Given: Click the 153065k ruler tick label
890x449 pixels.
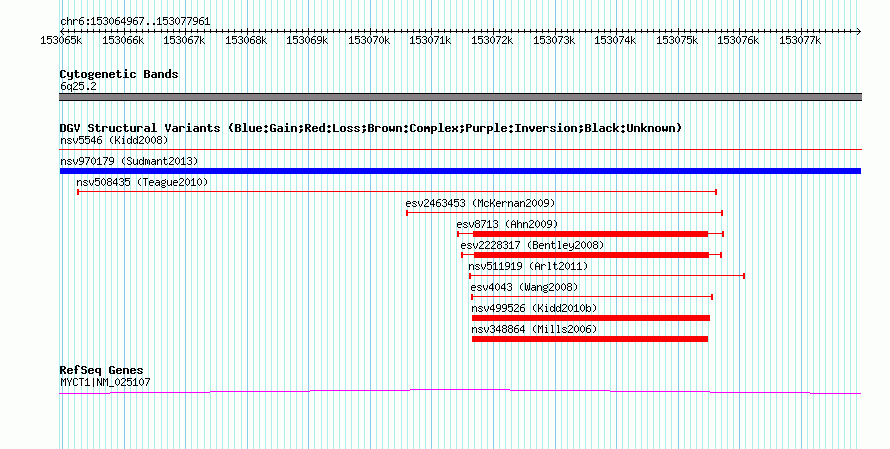Looking at the screenshot, I should tap(61, 41).
